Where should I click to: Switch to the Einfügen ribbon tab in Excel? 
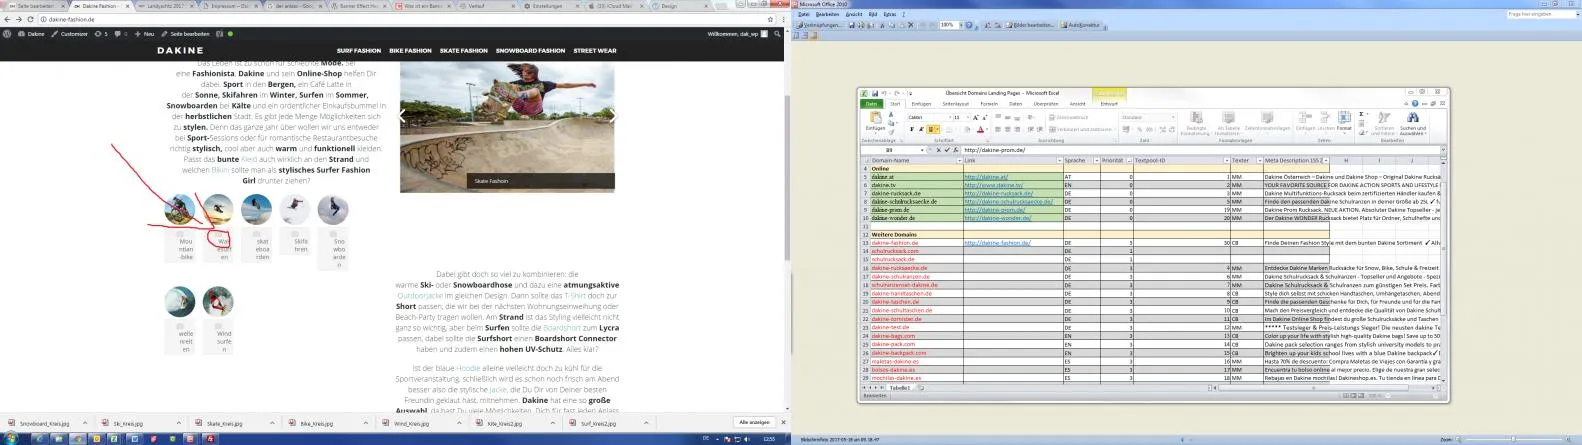(921, 104)
